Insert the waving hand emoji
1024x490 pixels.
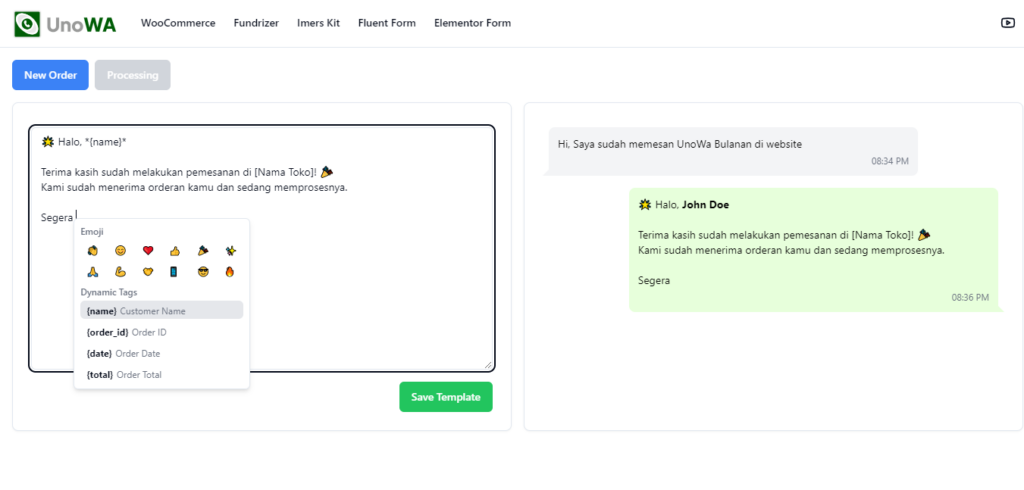click(92, 250)
